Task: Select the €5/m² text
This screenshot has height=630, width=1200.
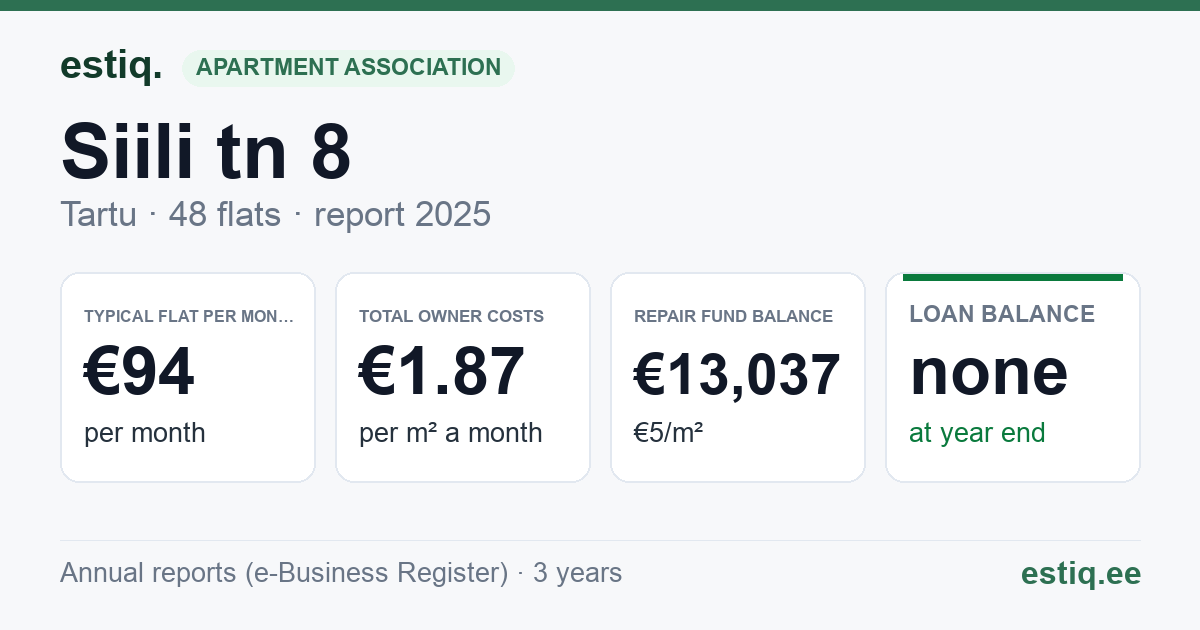Action: (668, 433)
